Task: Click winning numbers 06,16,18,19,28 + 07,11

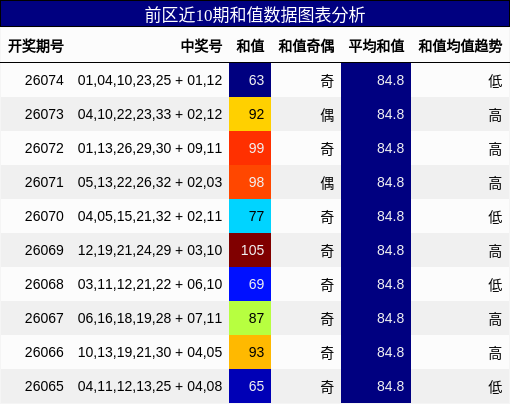Action: 150,318
